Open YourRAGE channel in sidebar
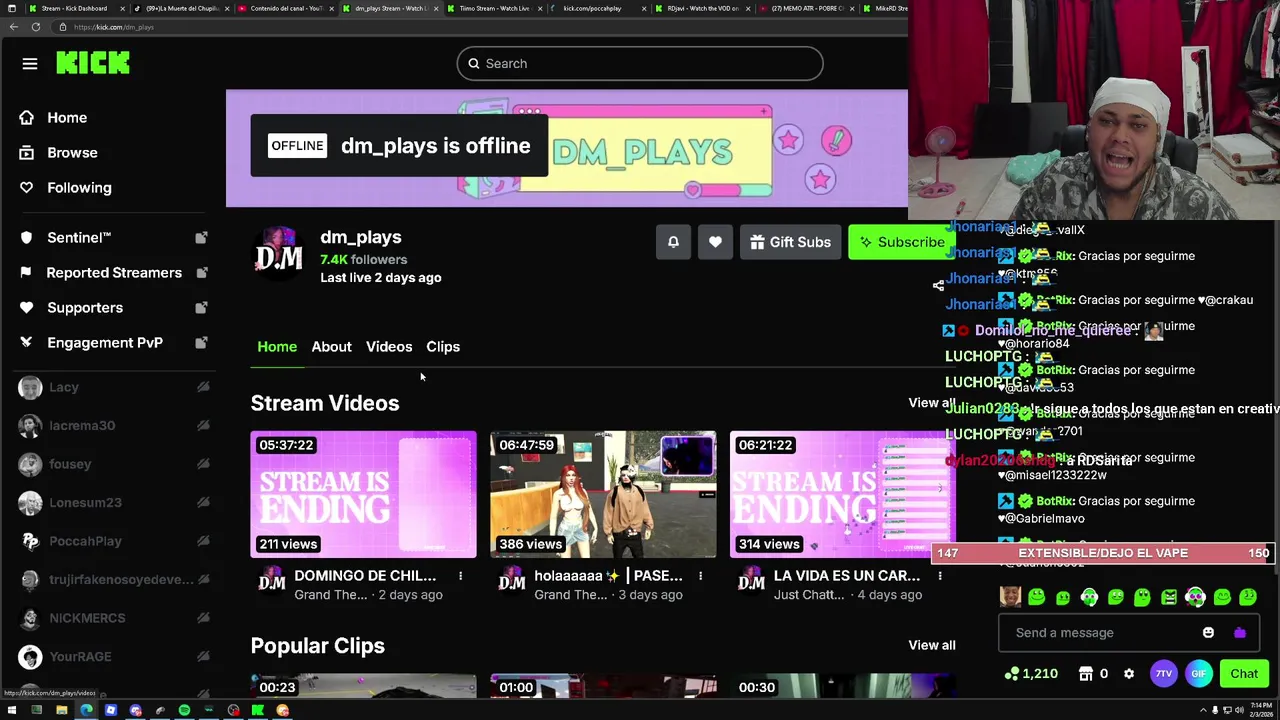The width and height of the screenshot is (1280, 720). (x=80, y=657)
